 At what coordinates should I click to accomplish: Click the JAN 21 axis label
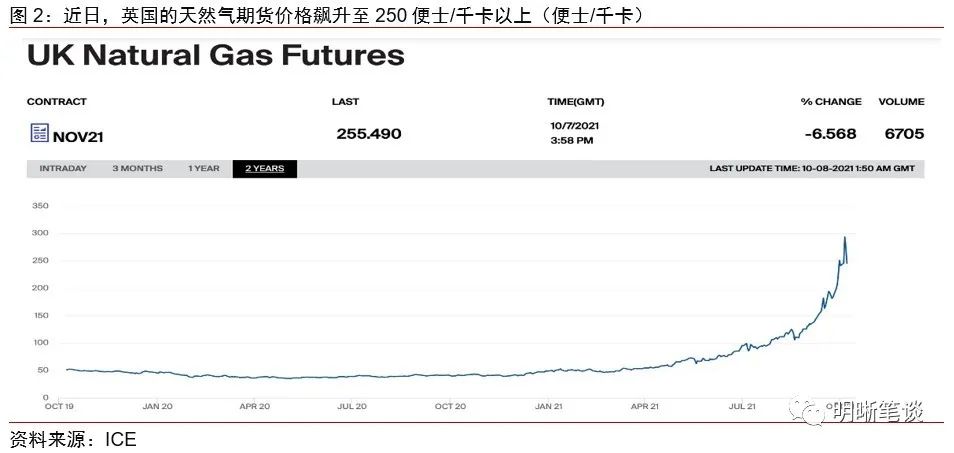(x=548, y=406)
